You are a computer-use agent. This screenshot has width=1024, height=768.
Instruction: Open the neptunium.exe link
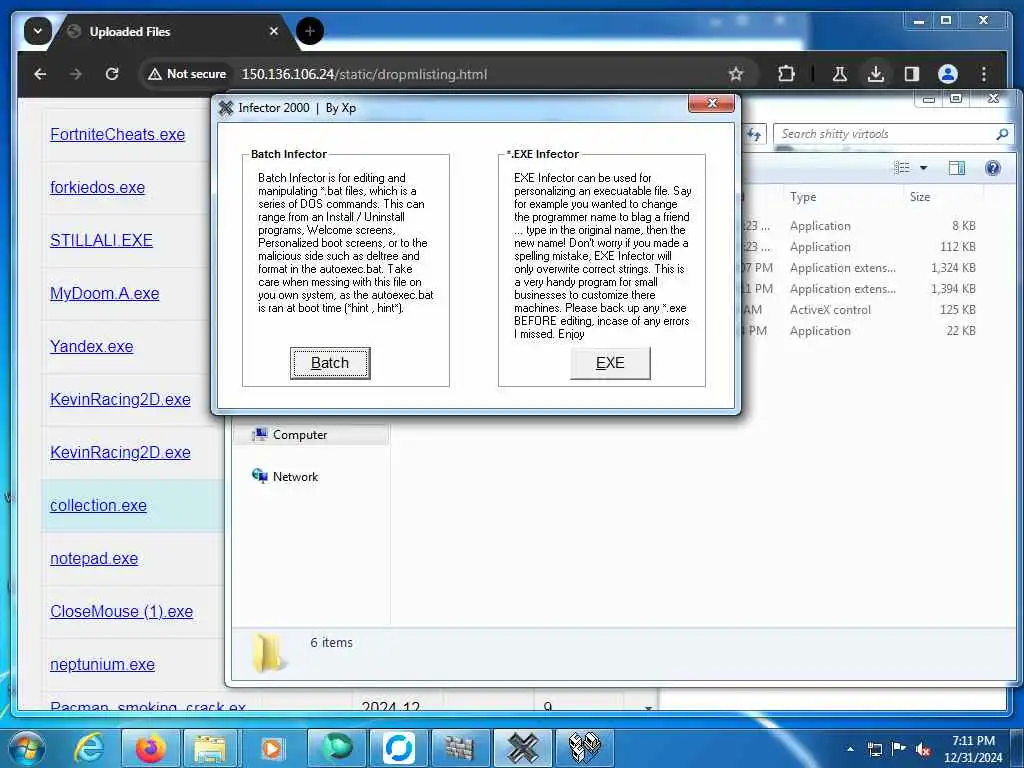pos(103,664)
